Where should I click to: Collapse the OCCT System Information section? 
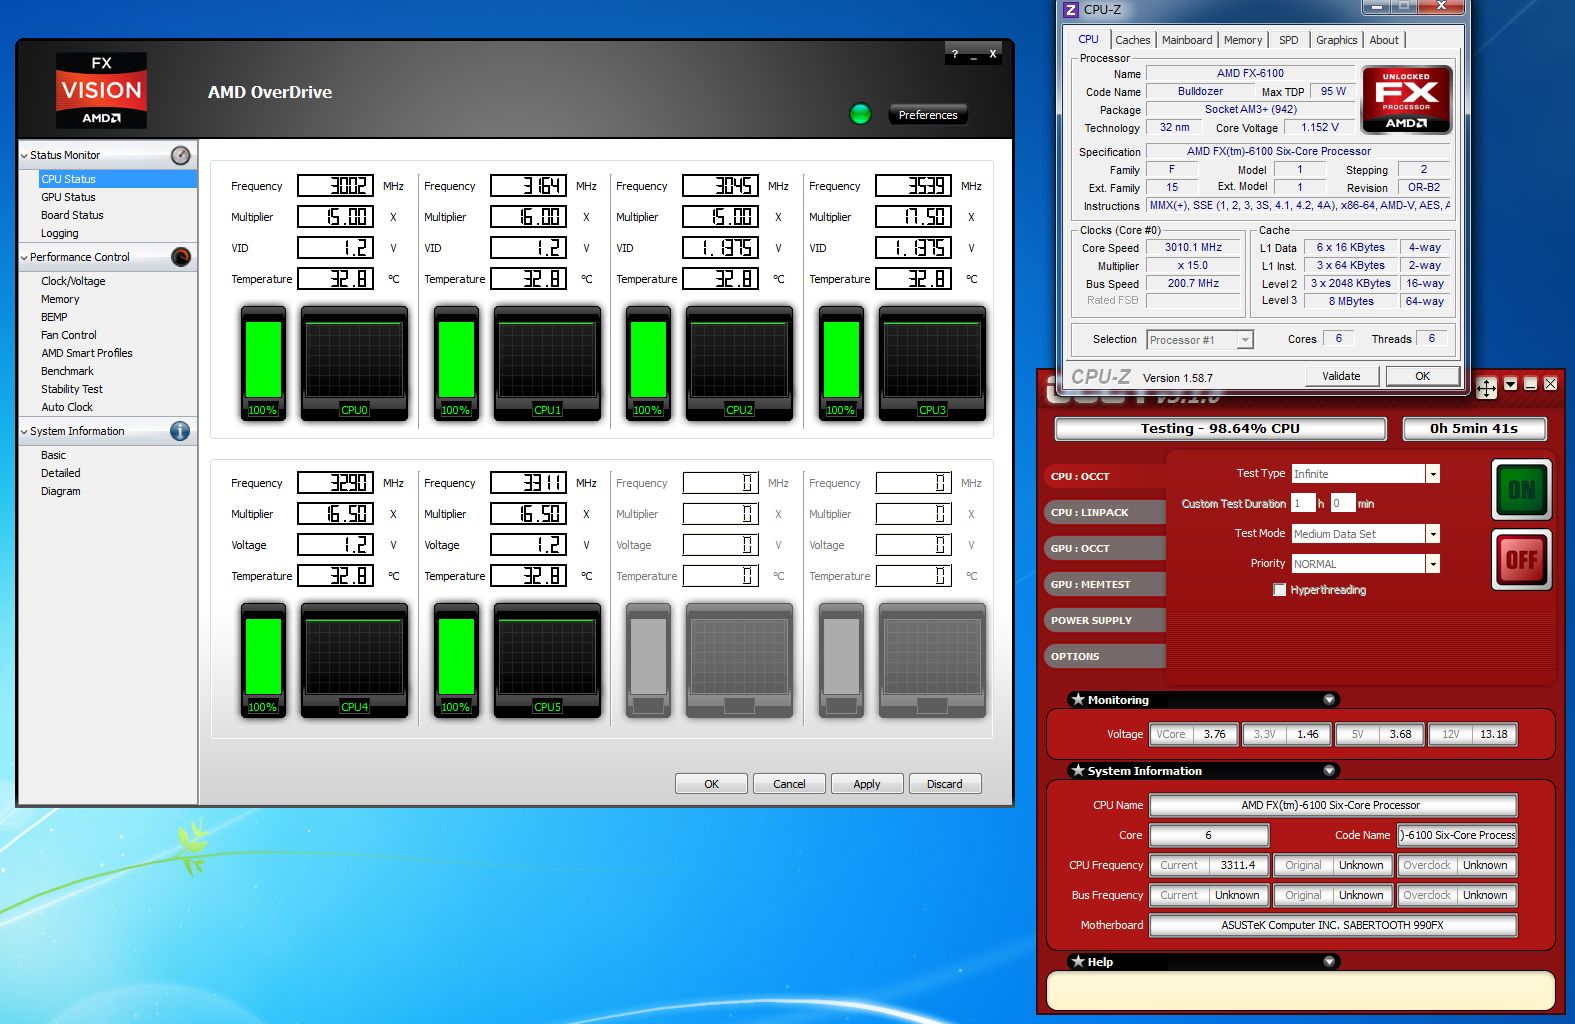click(x=1329, y=771)
